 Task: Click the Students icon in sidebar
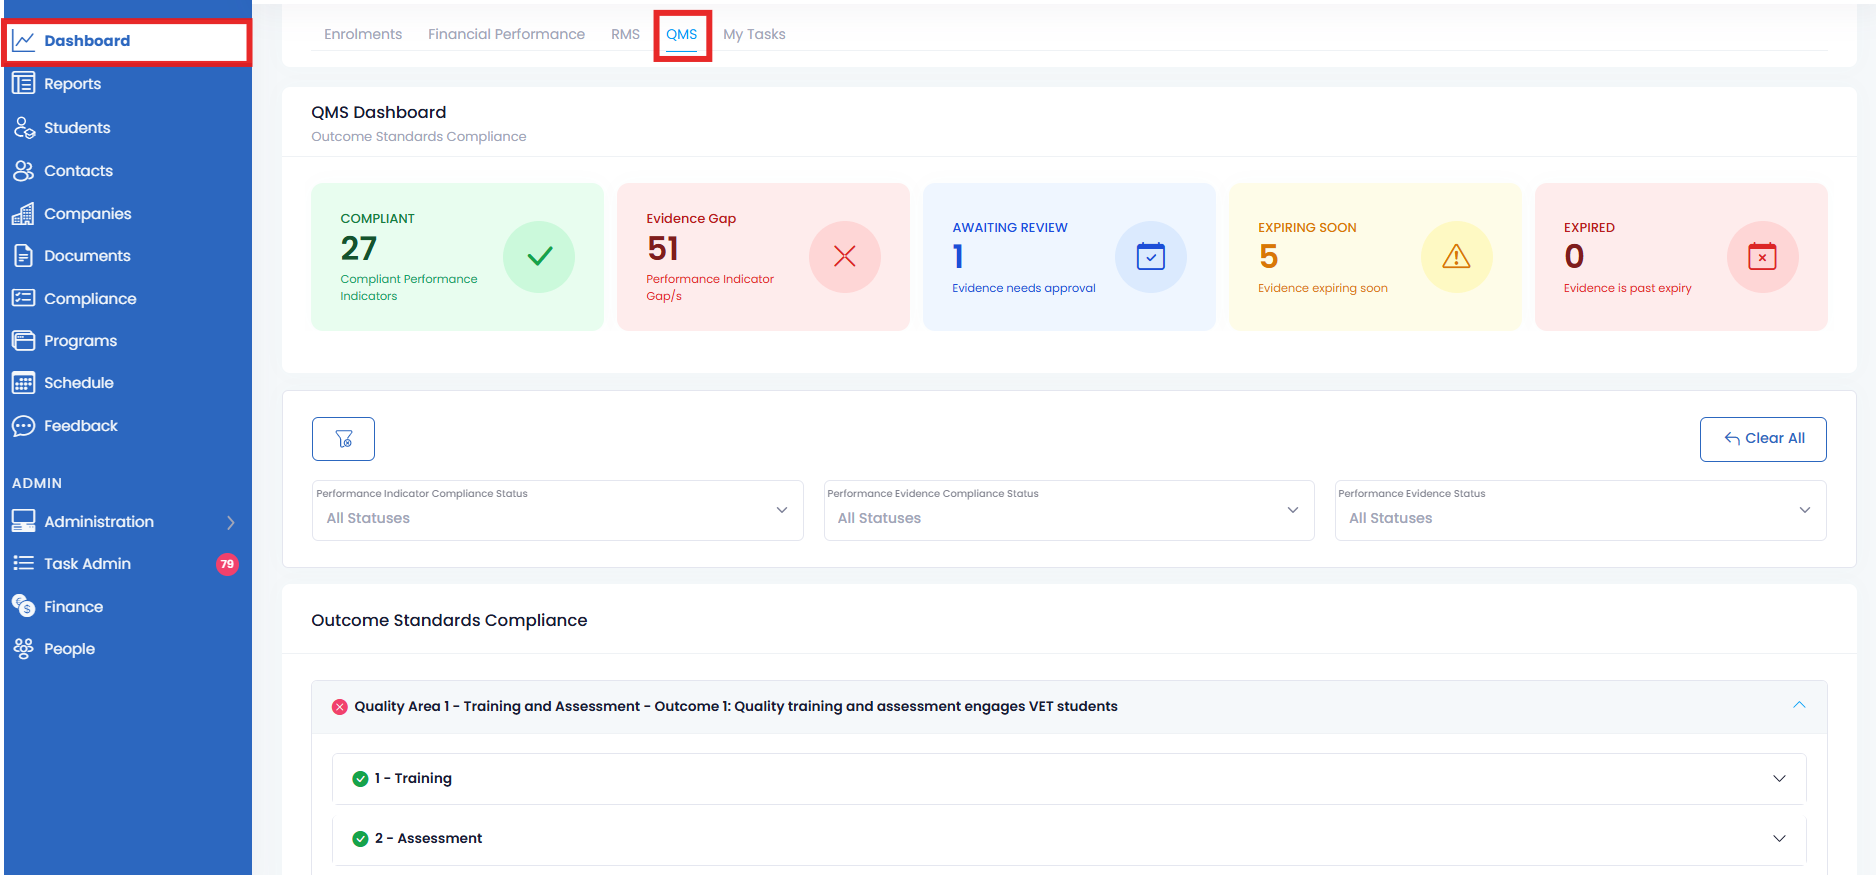coord(24,128)
